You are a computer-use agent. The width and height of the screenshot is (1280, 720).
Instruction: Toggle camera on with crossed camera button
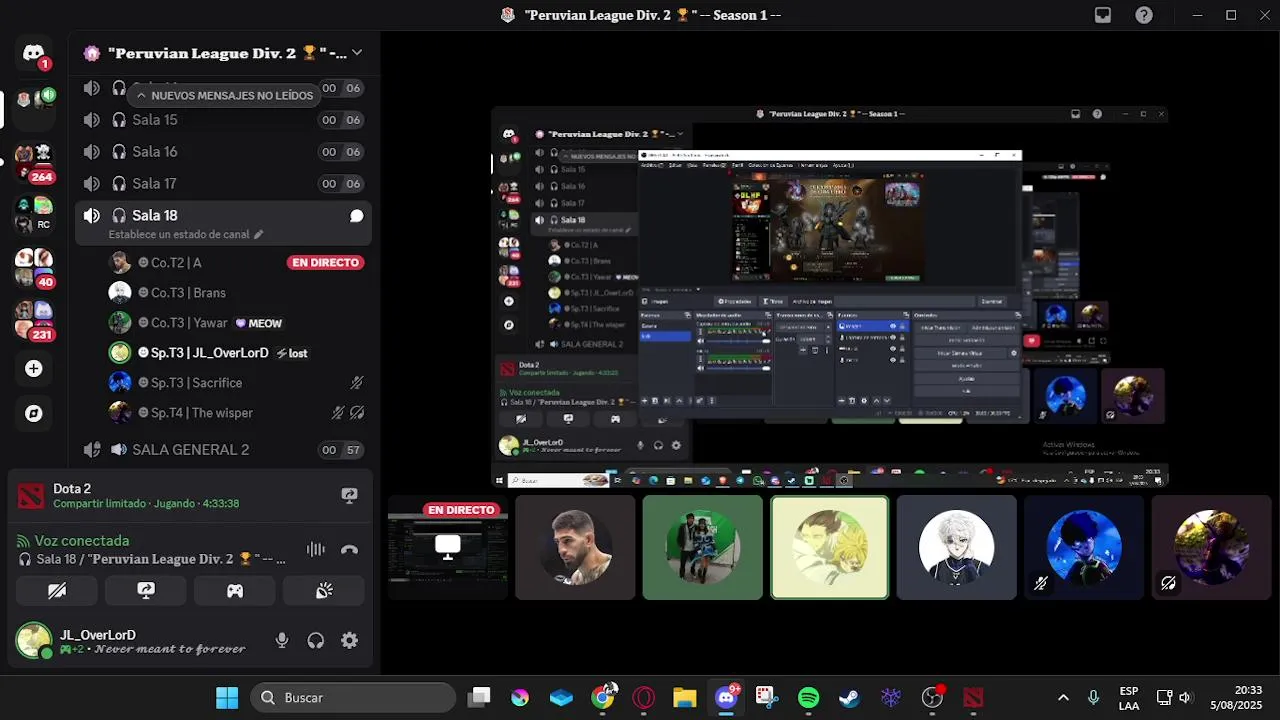click(57, 591)
